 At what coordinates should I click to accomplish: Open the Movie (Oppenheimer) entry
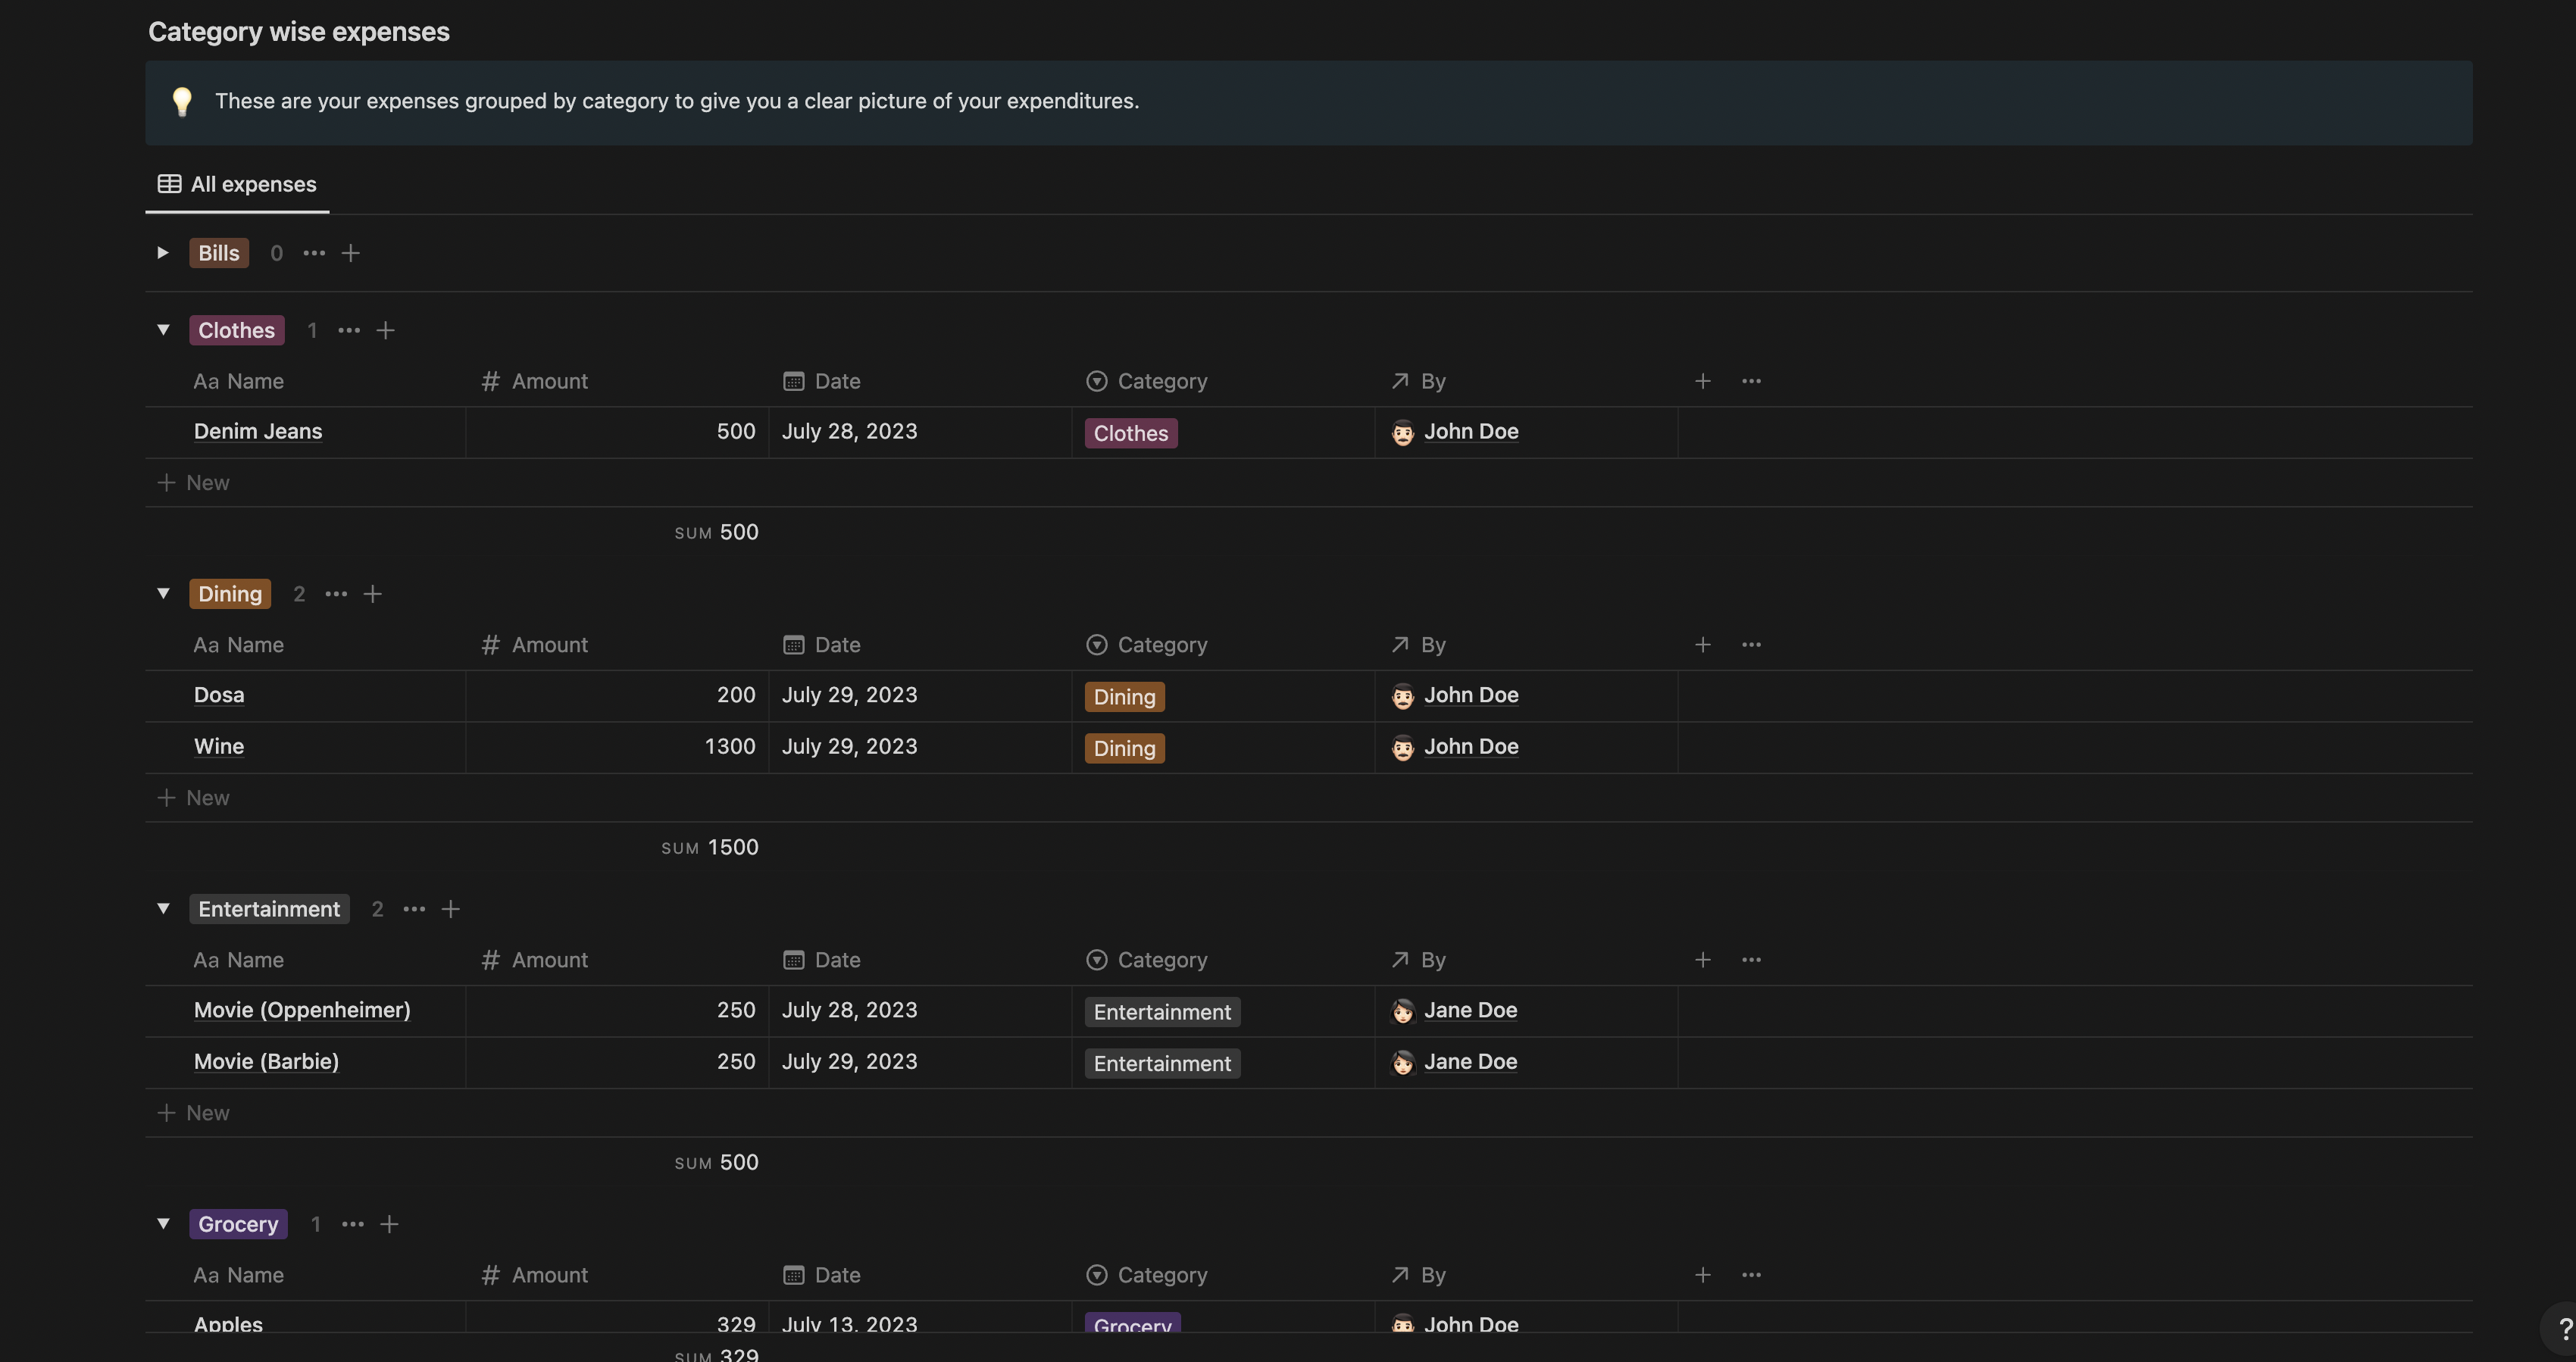click(x=302, y=1010)
